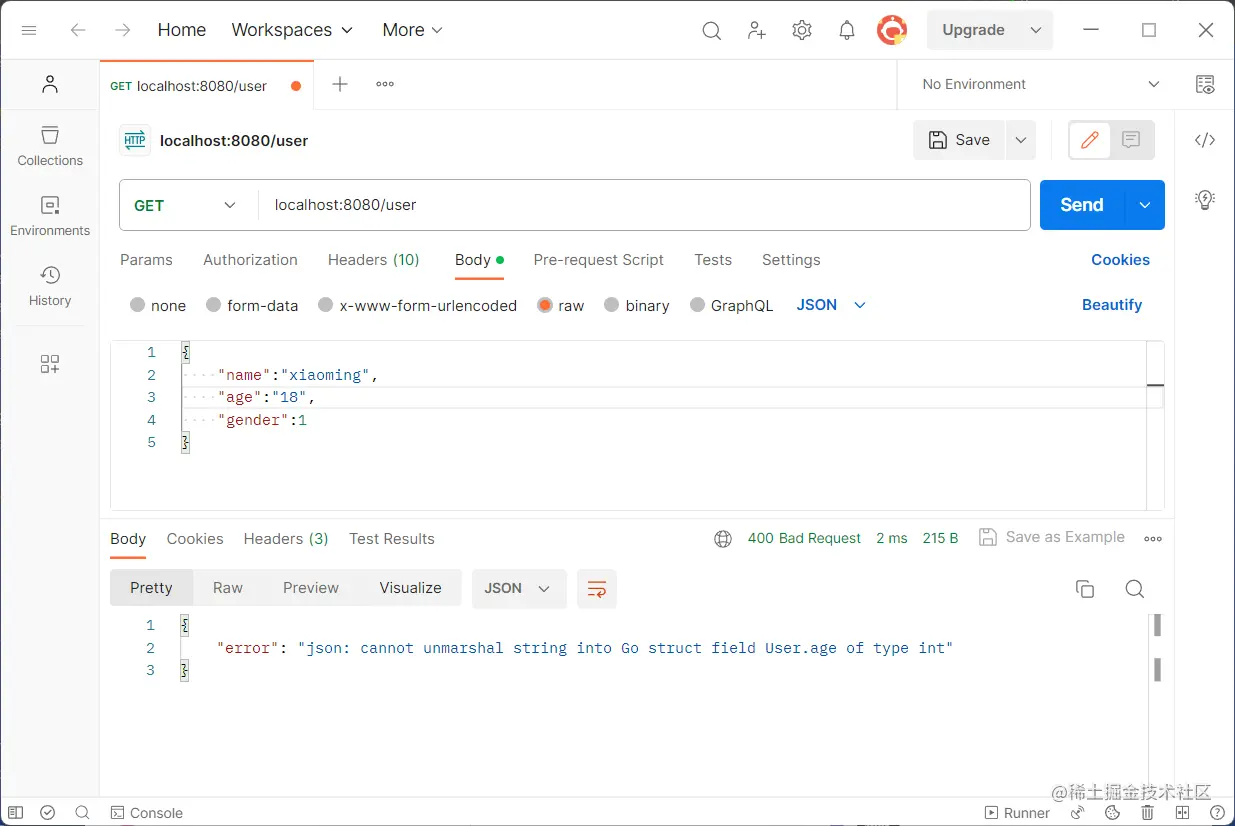The width and height of the screenshot is (1235, 826).
Task: Open the help question mark icon
Action: pos(1216,813)
